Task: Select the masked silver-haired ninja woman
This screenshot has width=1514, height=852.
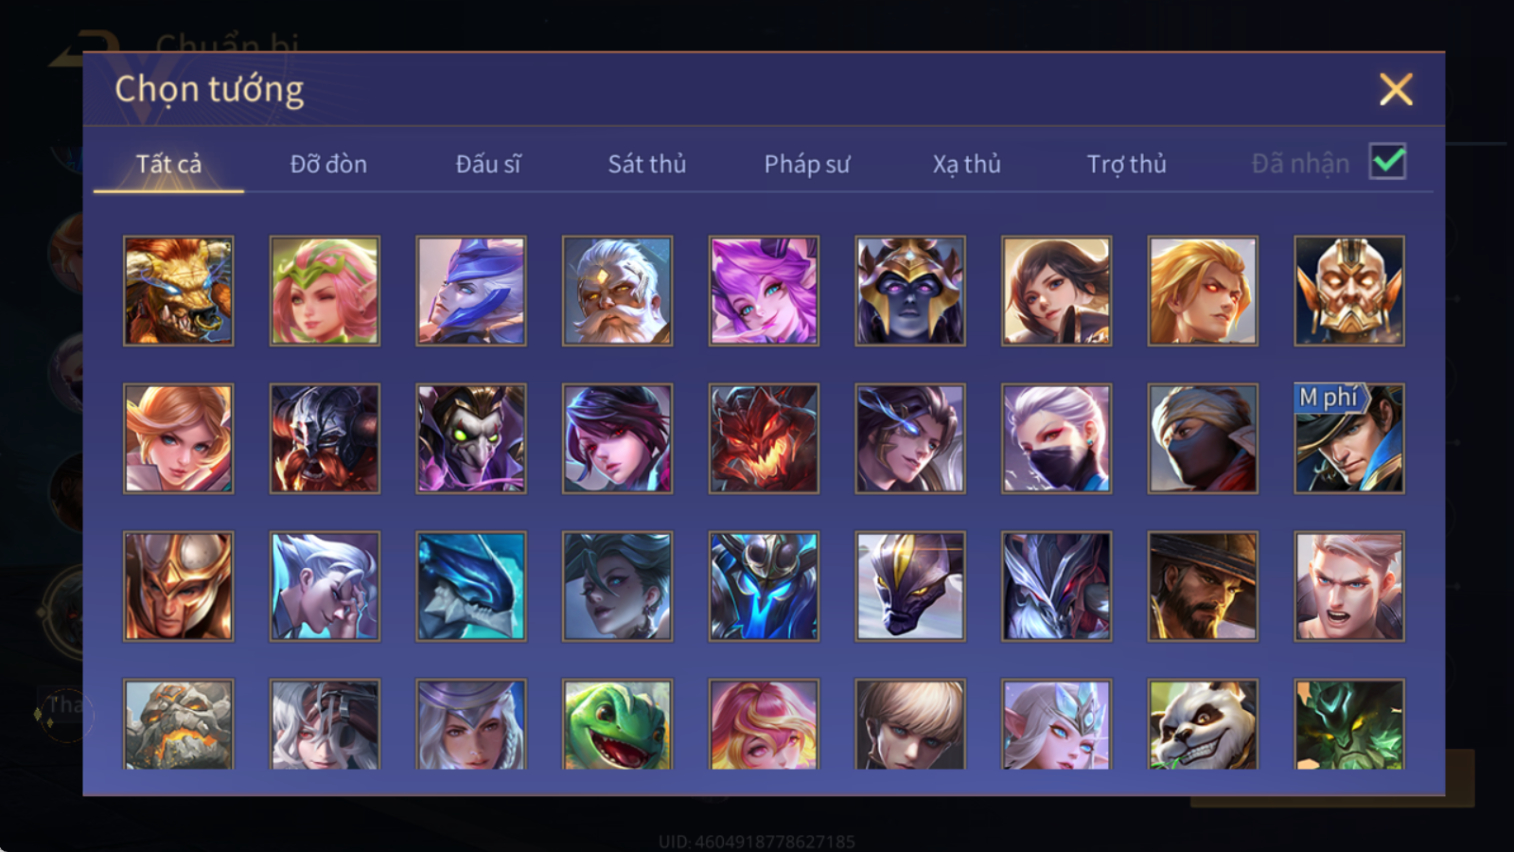Action: point(1056,438)
